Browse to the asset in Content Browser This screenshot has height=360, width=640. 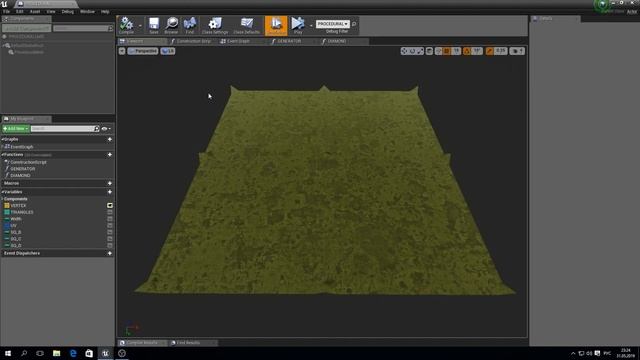click(171, 25)
